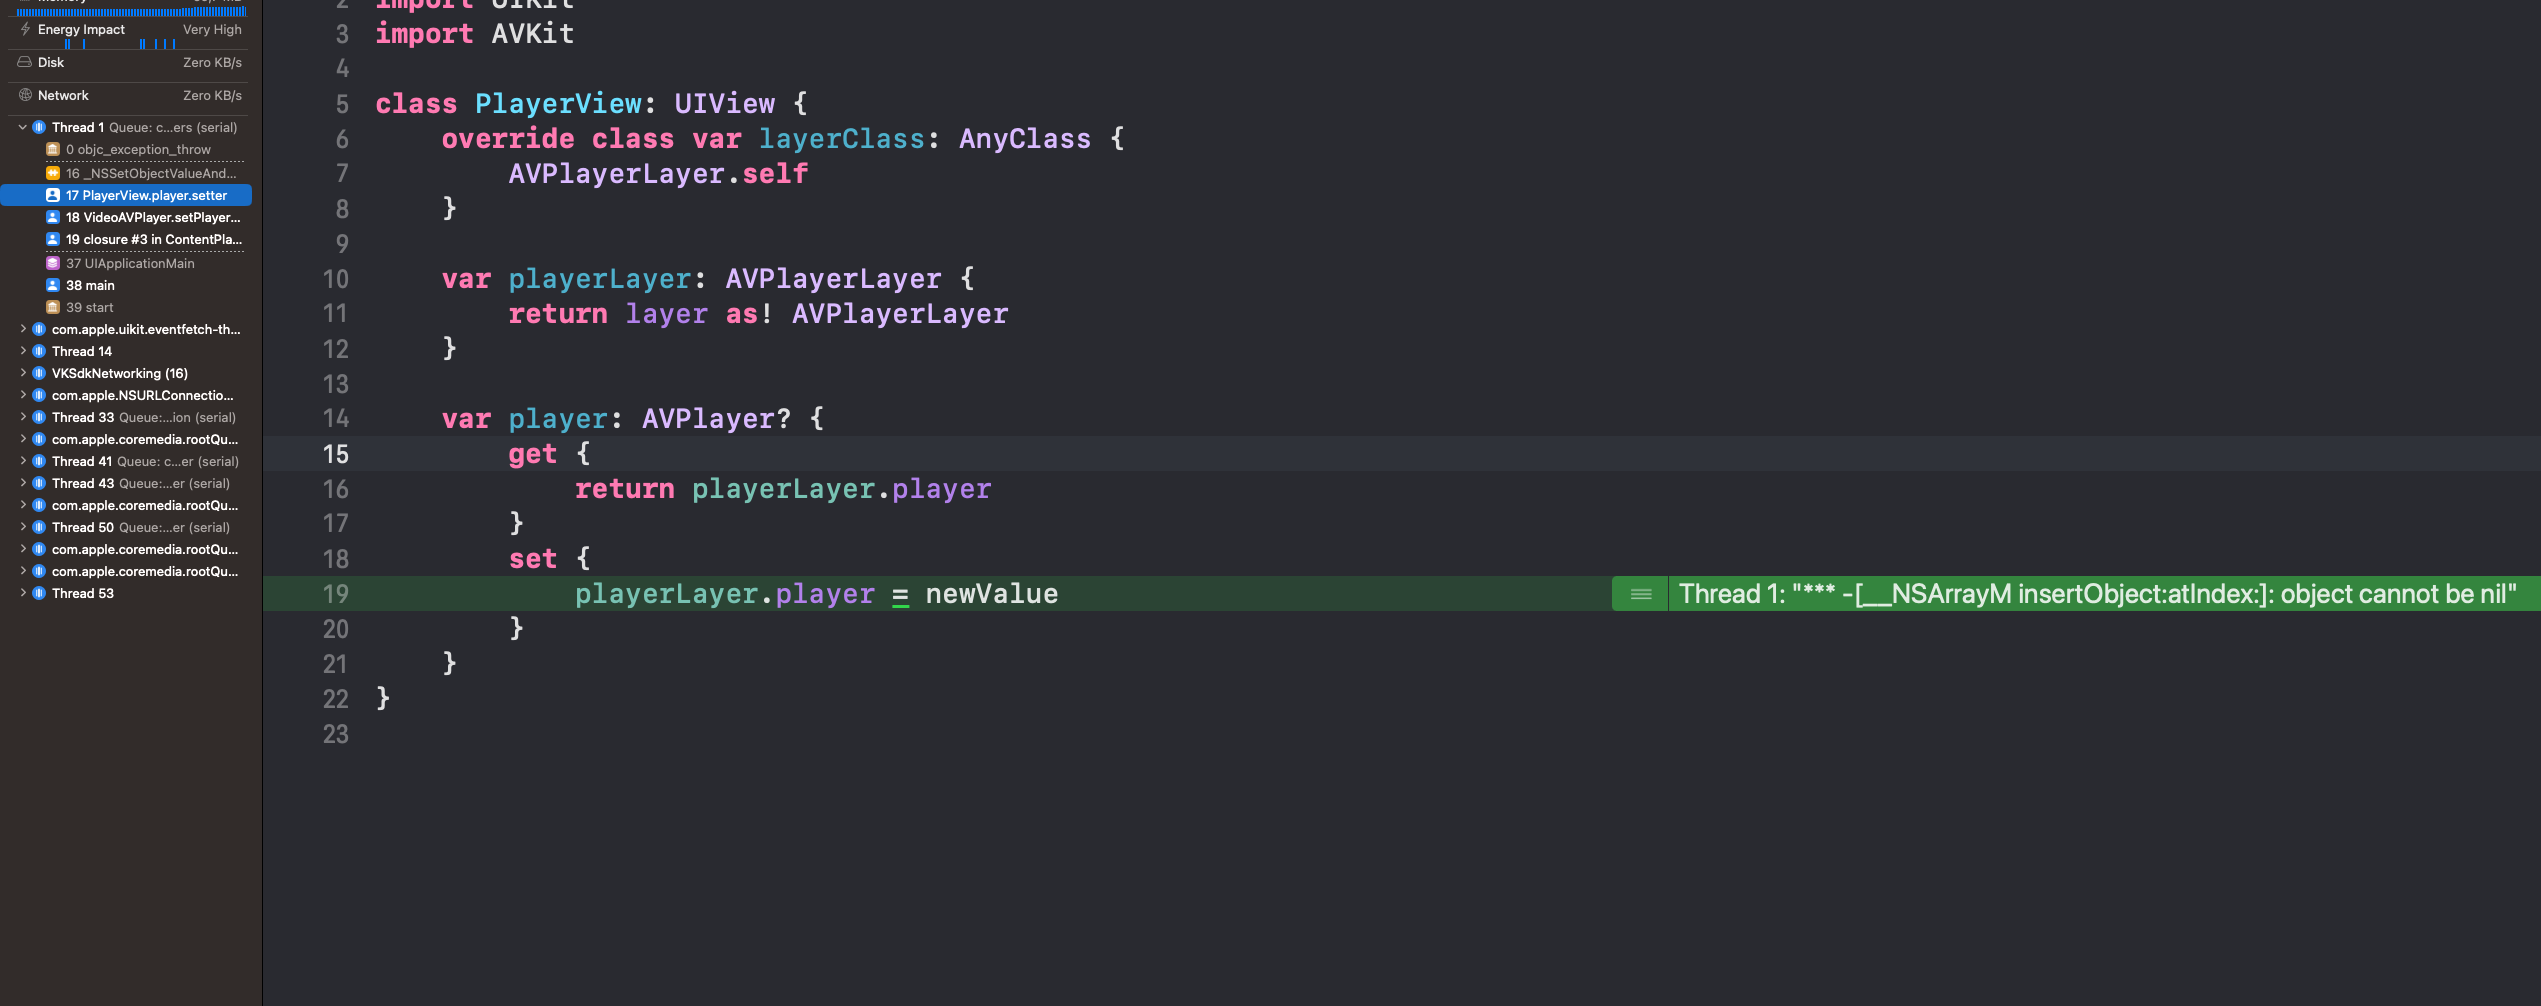Image resolution: width=2541 pixels, height=1006 pixels.
Task: Click the layerClass property name
Action: 842,139
